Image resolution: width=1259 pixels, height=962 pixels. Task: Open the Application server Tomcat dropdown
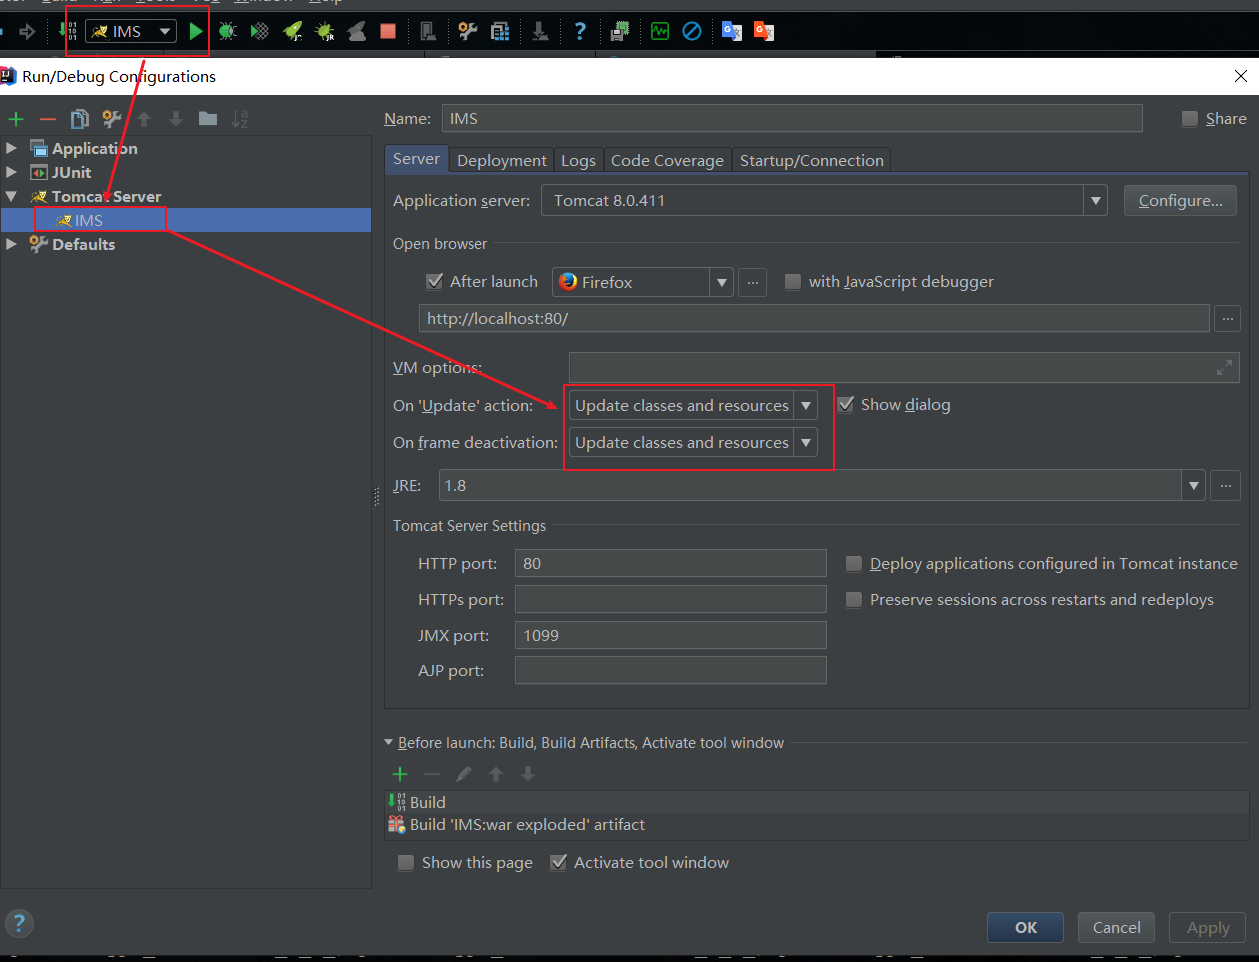1096,201
